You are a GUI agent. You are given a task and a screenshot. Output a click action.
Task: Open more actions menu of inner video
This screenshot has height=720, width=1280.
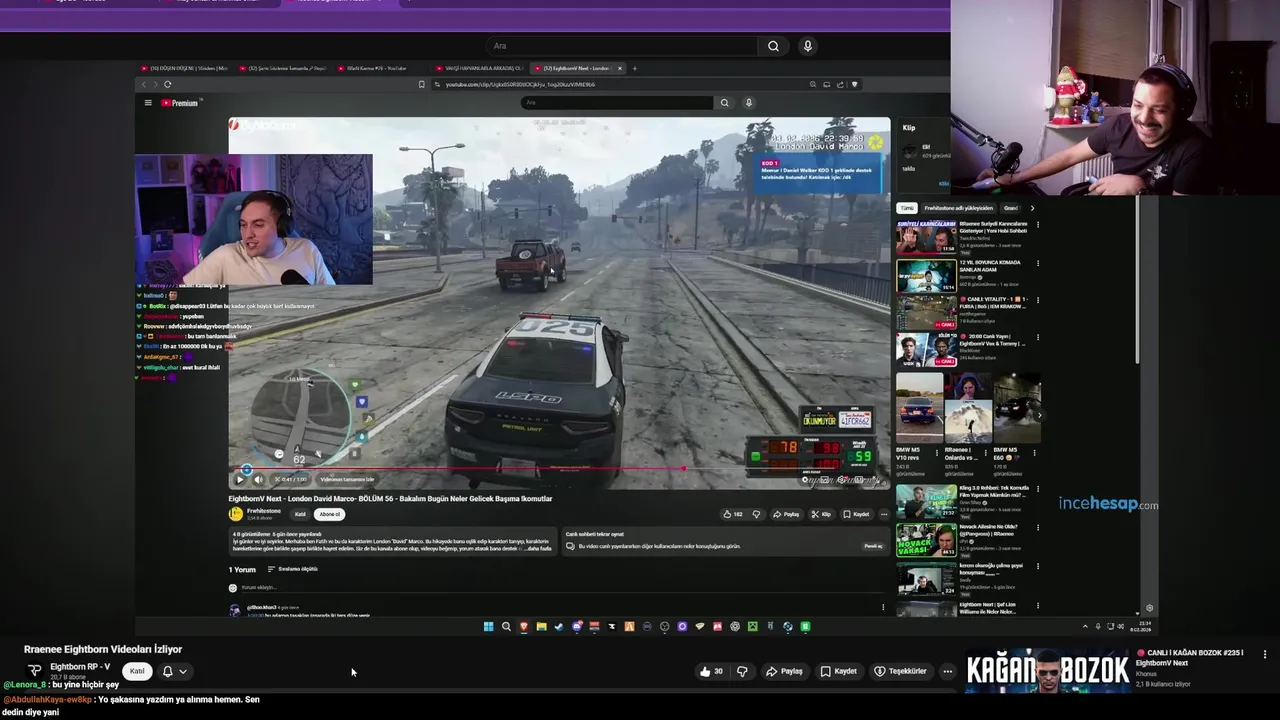883,514
